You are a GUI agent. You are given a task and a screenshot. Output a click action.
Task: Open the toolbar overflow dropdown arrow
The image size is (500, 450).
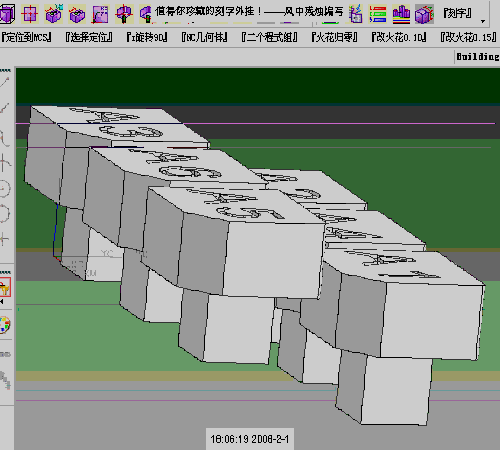point(483,21)
